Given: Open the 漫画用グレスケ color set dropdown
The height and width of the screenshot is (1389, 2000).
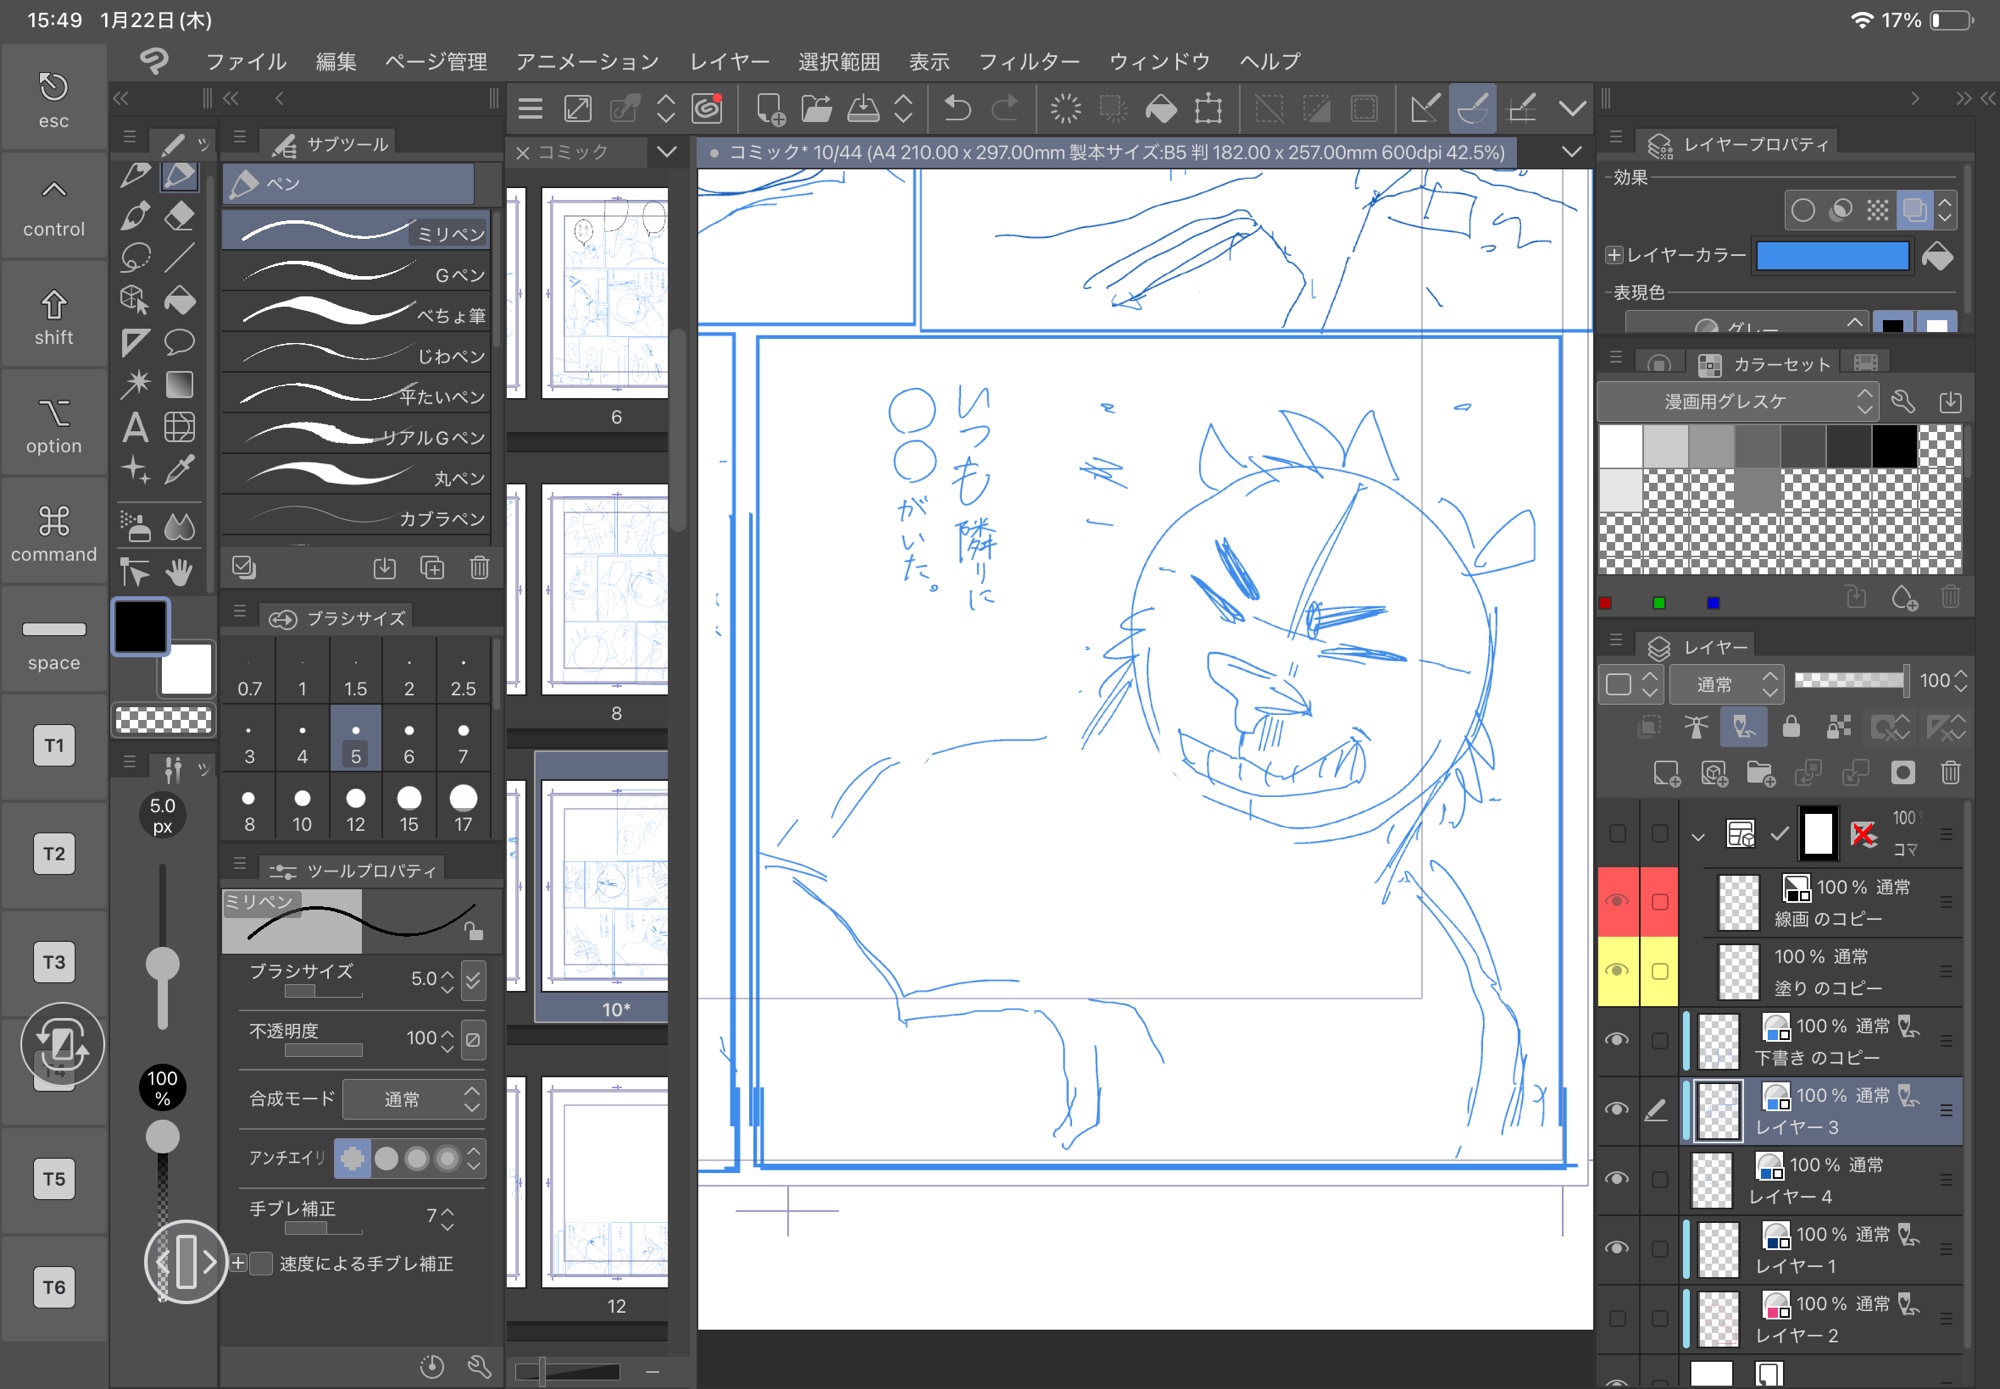Looking at the screenshot, I should (1738, 402).
